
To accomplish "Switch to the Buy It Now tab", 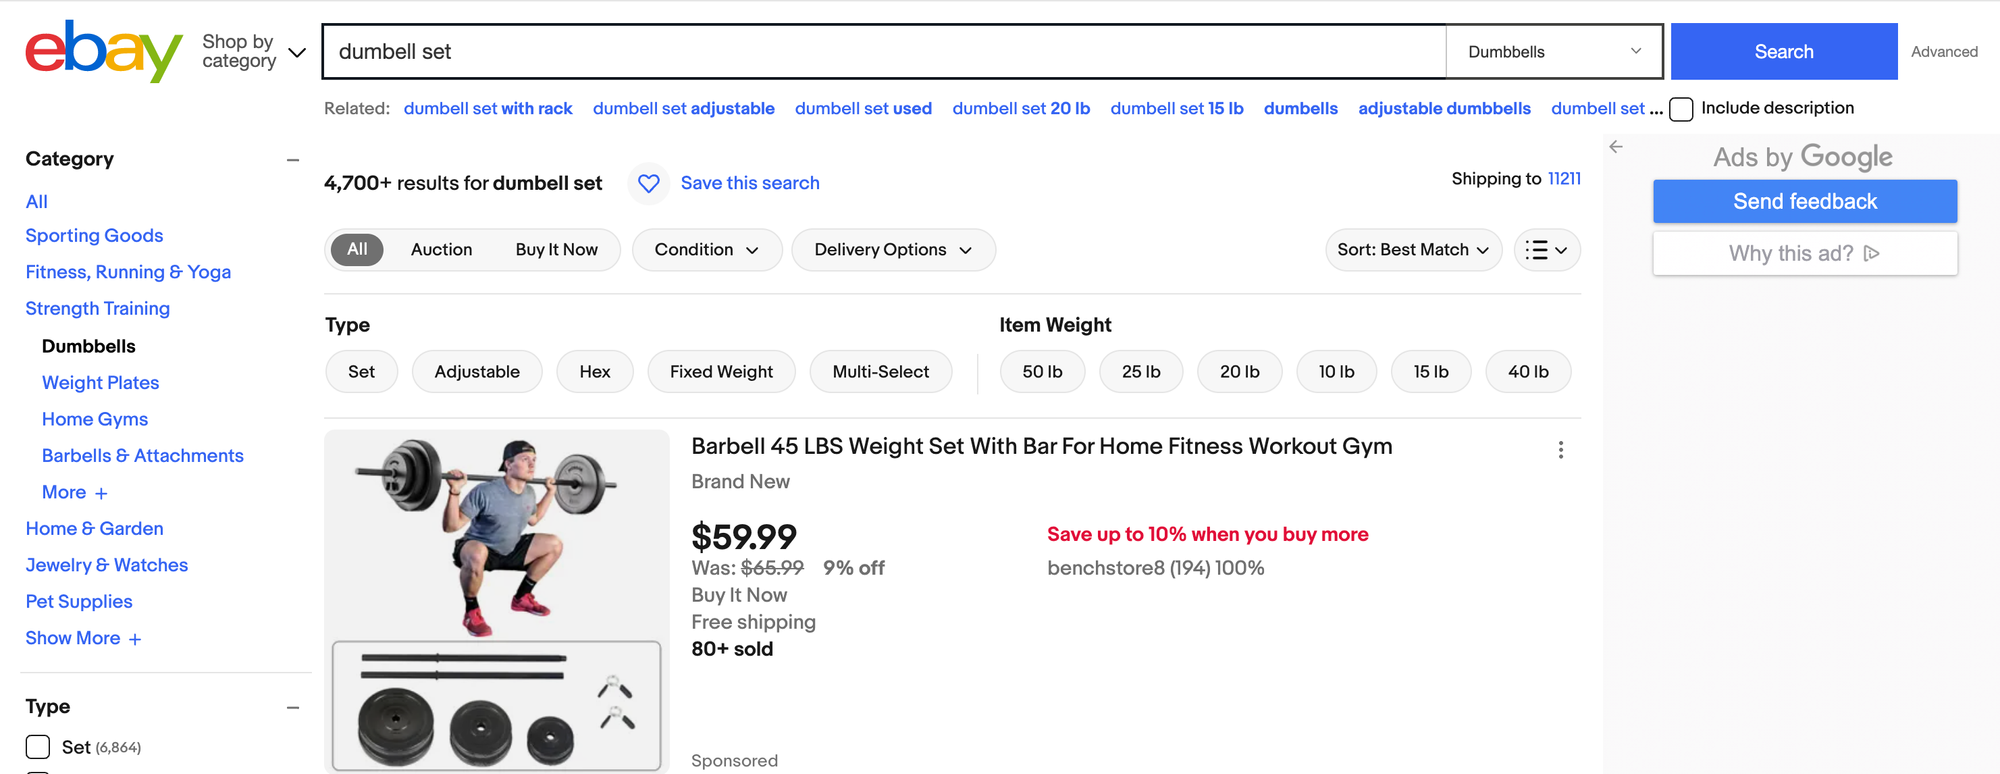I will pos(557,249).
